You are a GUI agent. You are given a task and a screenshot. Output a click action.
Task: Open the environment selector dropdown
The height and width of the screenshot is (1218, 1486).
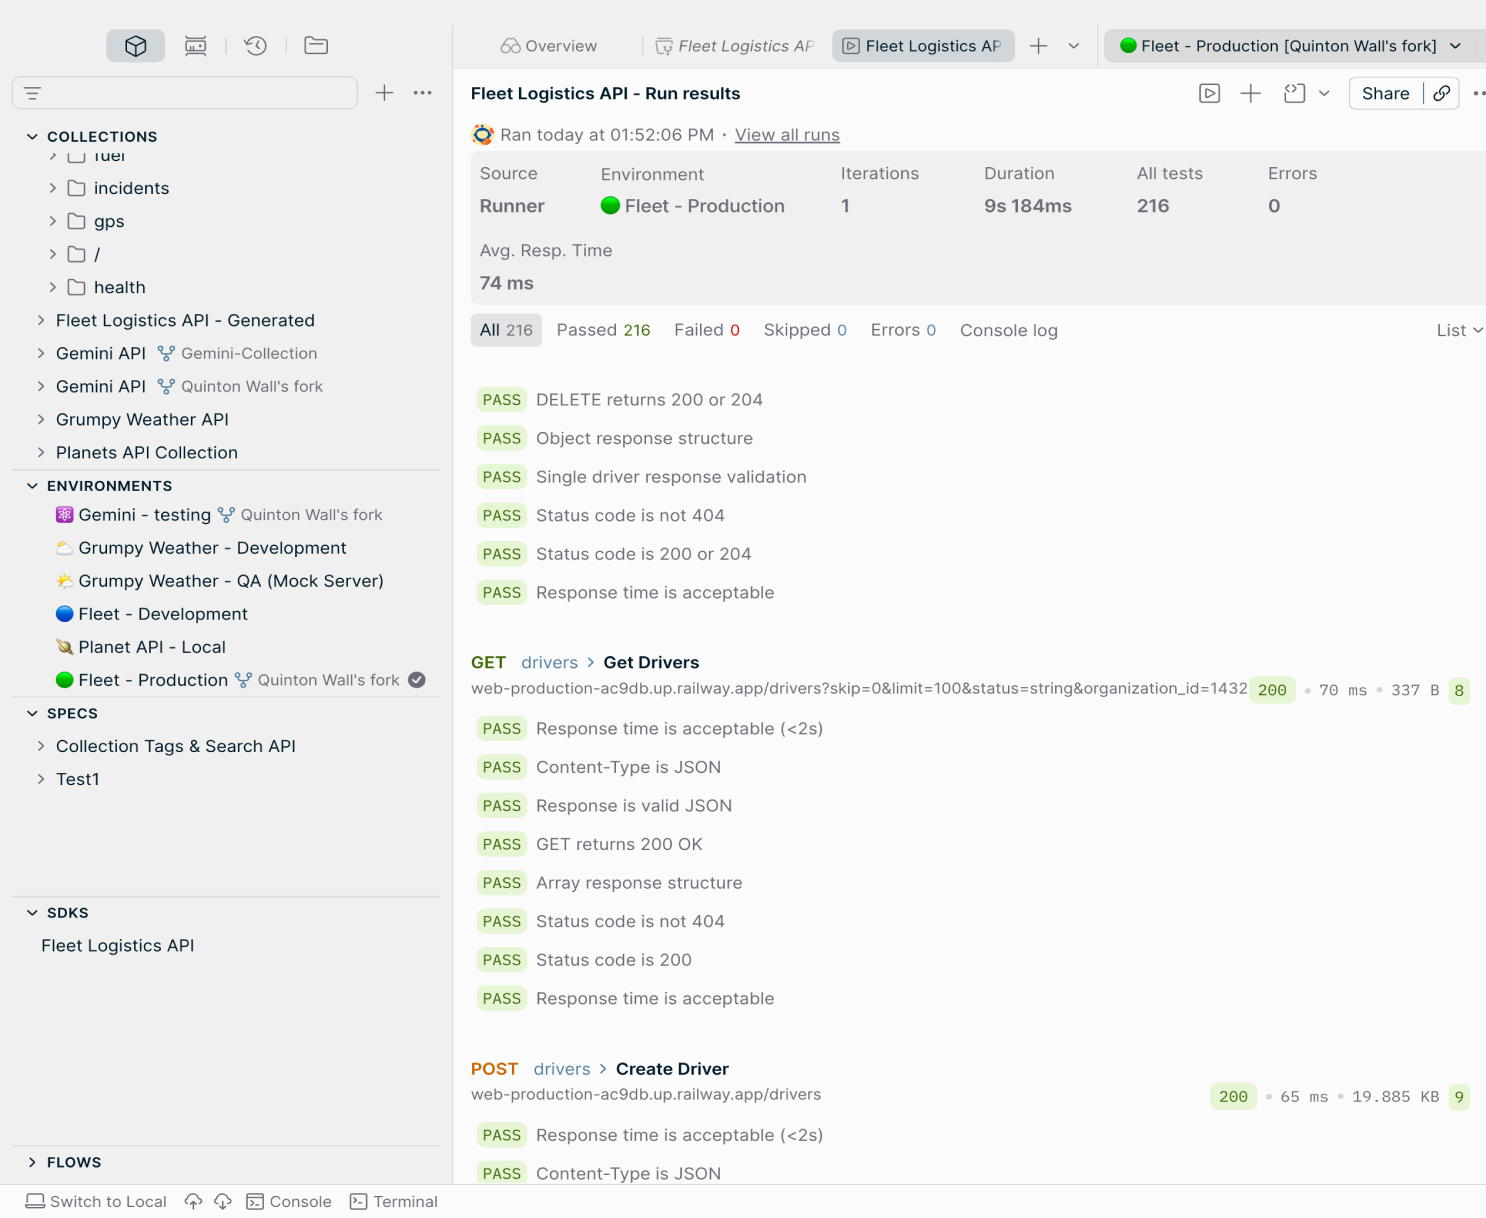1291,46
